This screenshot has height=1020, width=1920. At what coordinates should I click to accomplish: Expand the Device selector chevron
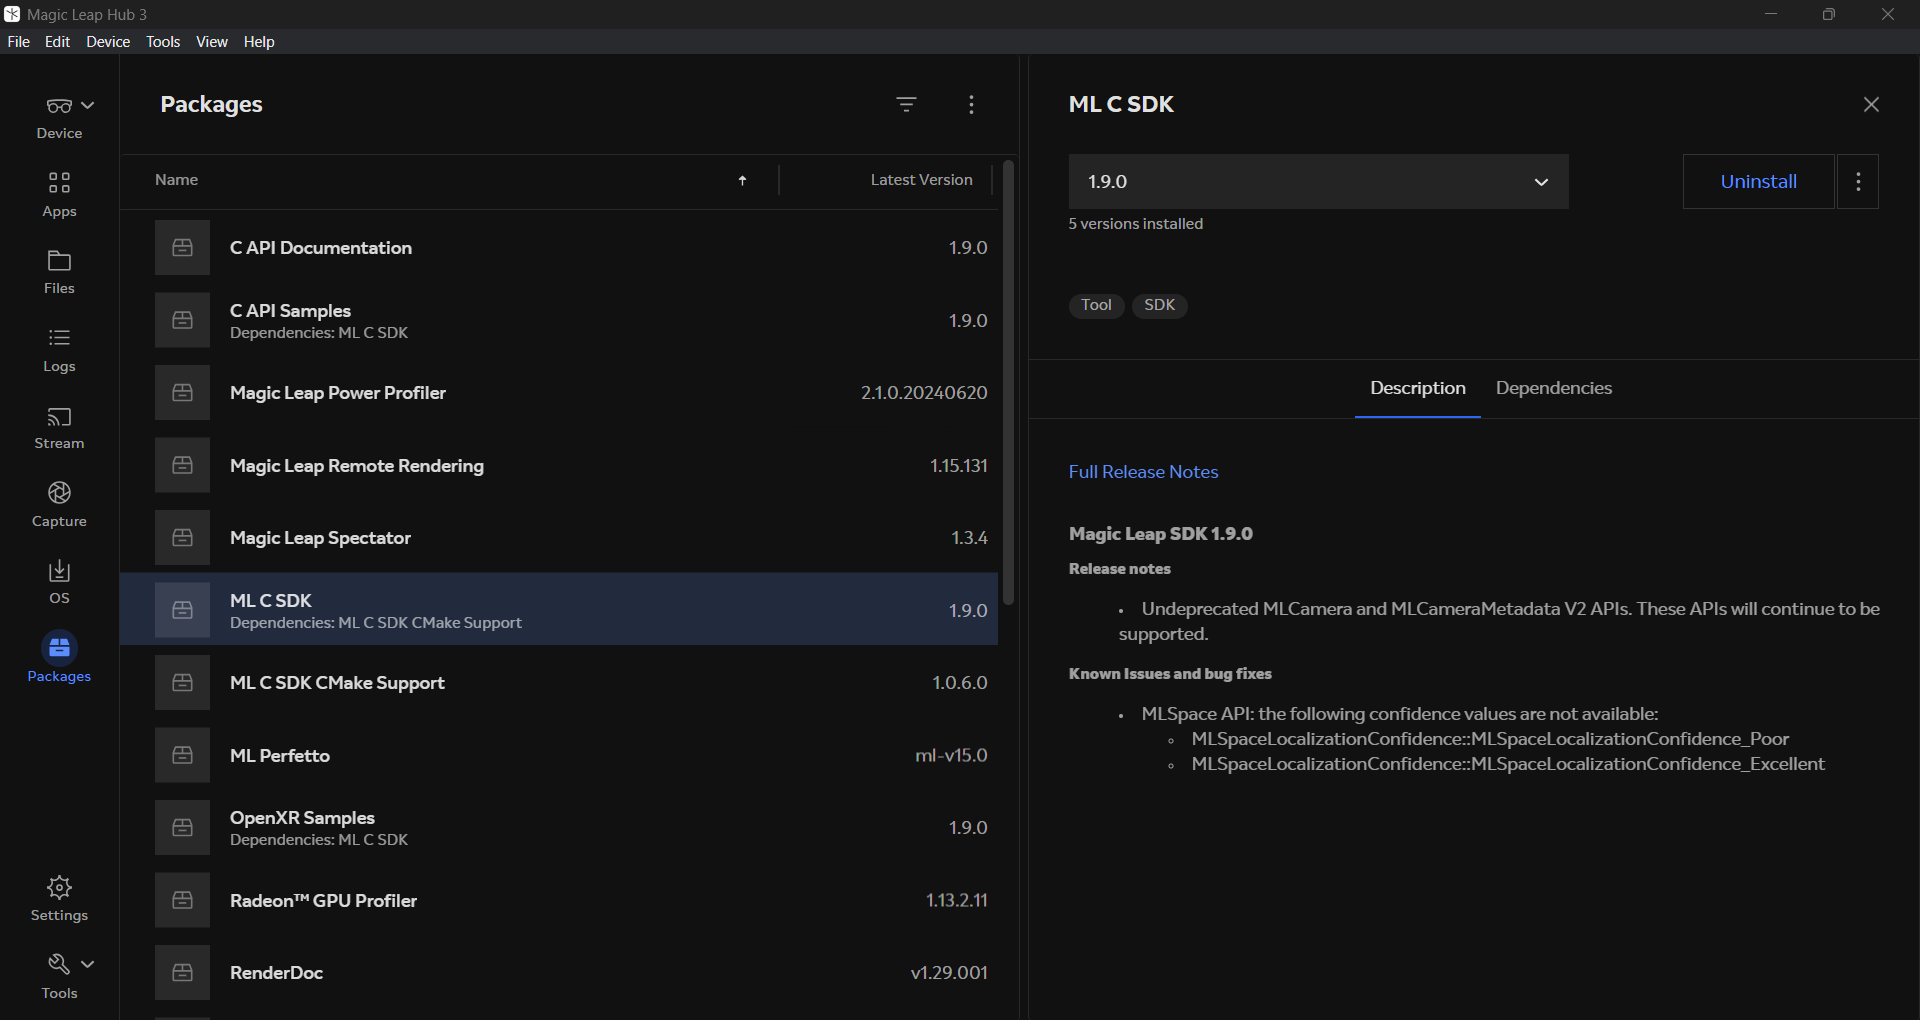pos(86,104)
